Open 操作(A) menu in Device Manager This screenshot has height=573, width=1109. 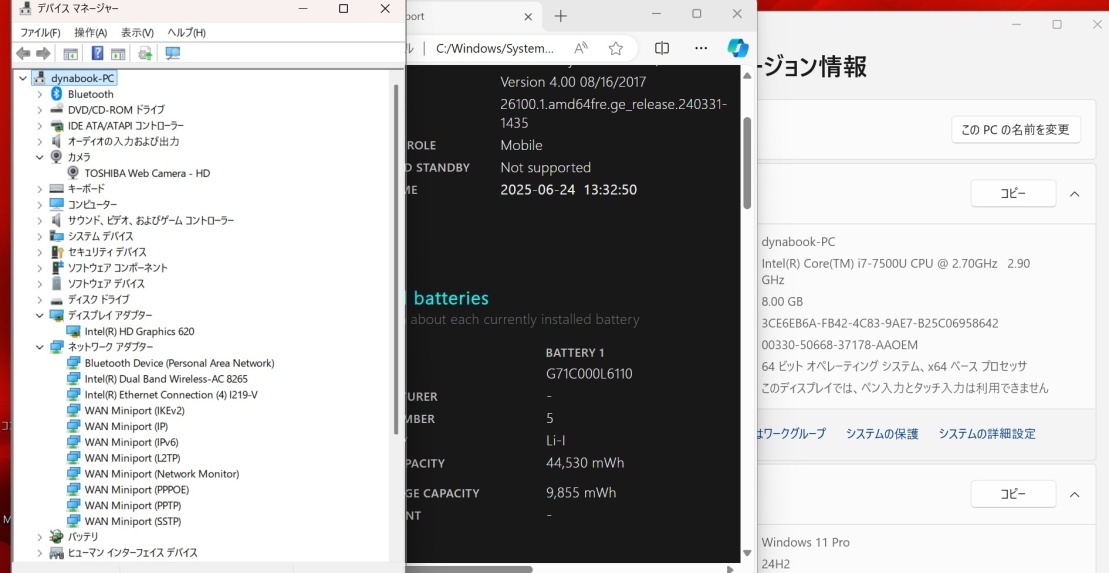91,33
